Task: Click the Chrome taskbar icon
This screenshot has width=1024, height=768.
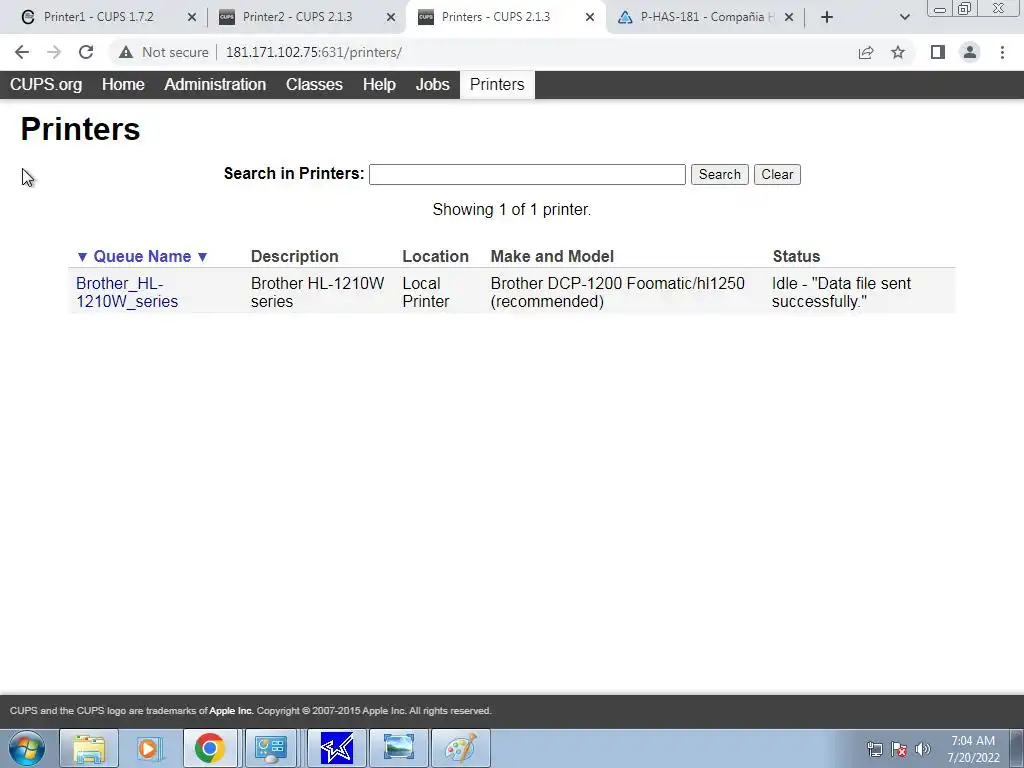Action: coord(209,748)
